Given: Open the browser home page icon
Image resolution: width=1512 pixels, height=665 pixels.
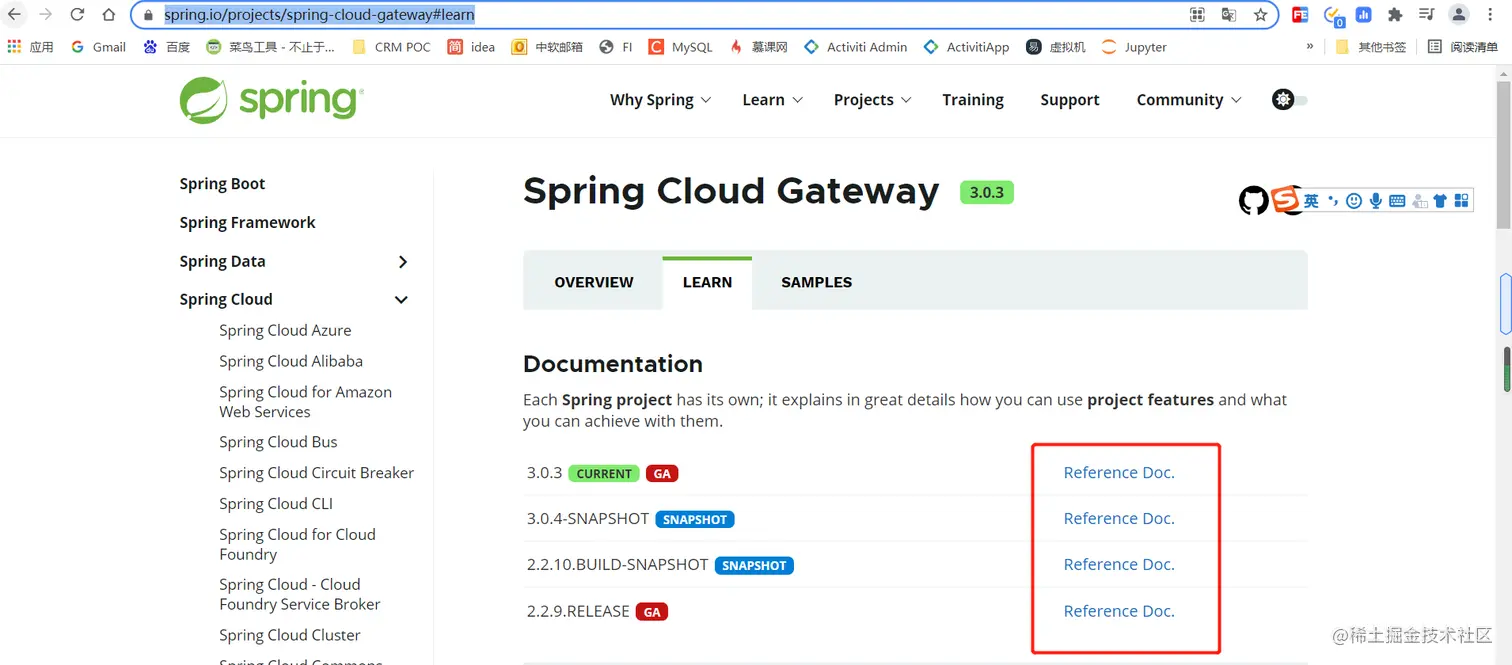Looking at the screenshot, I should click(109, 15).
